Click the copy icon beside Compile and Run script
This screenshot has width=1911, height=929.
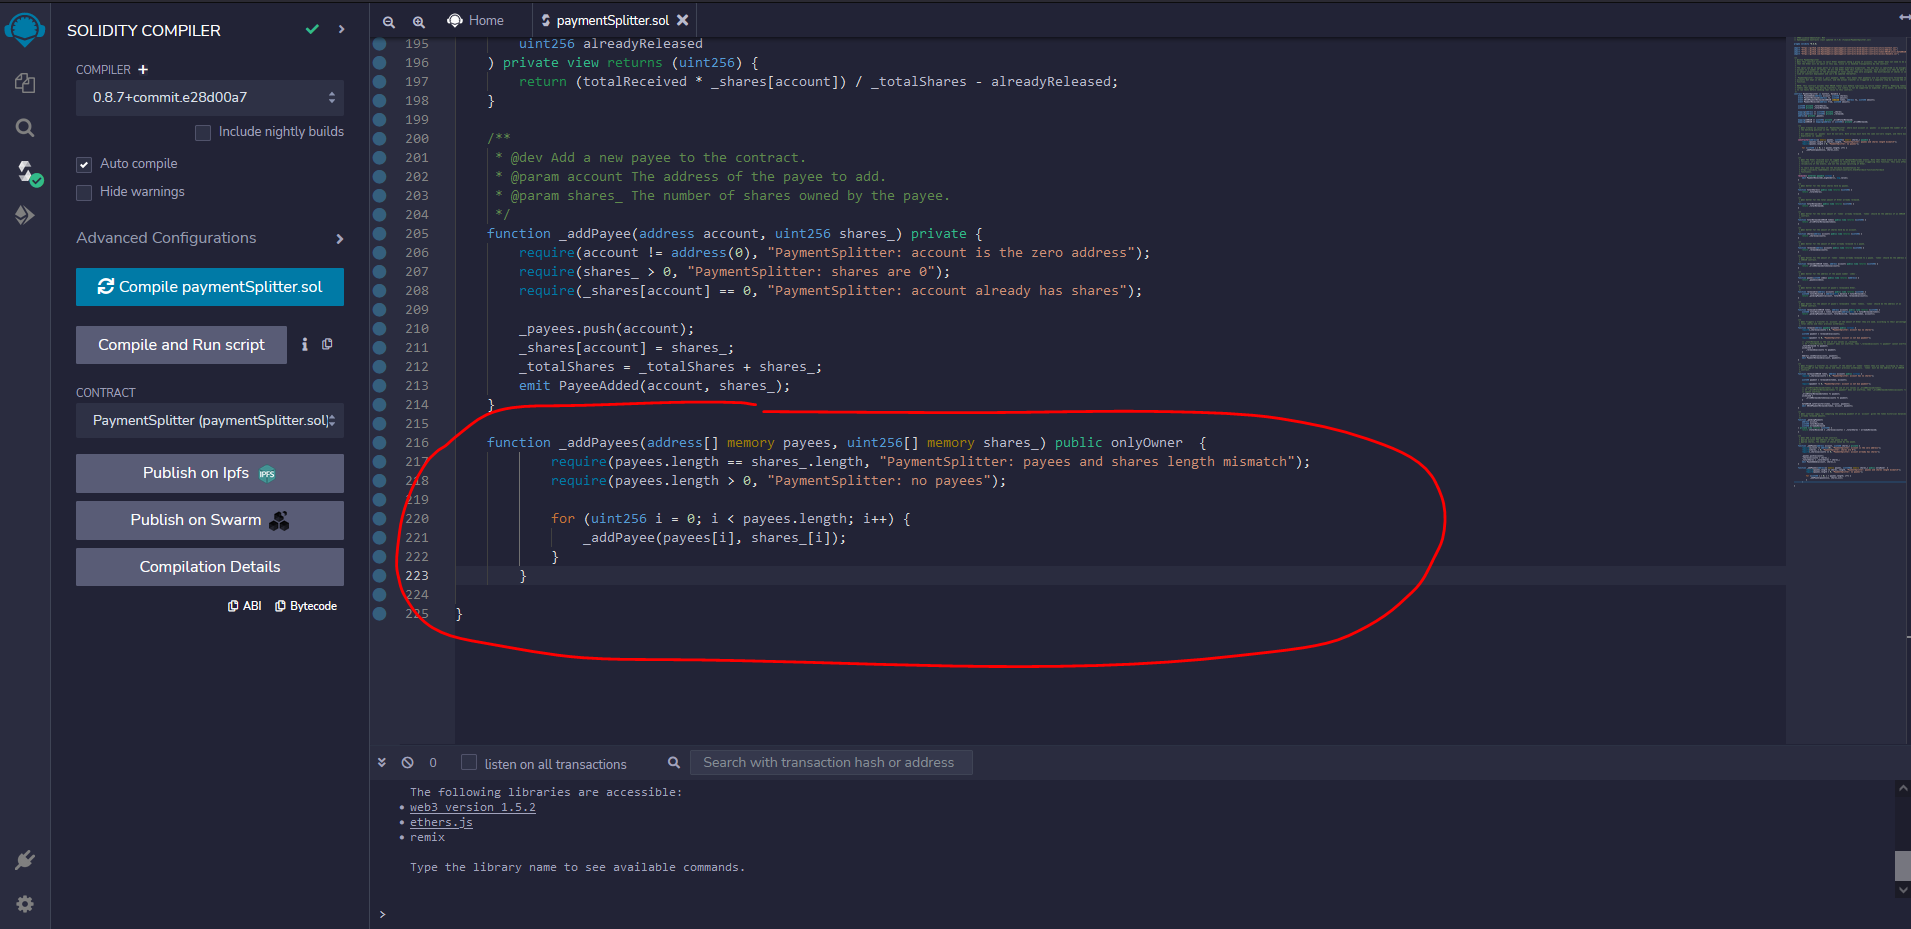pyautogui.click(x=327, y=344)
